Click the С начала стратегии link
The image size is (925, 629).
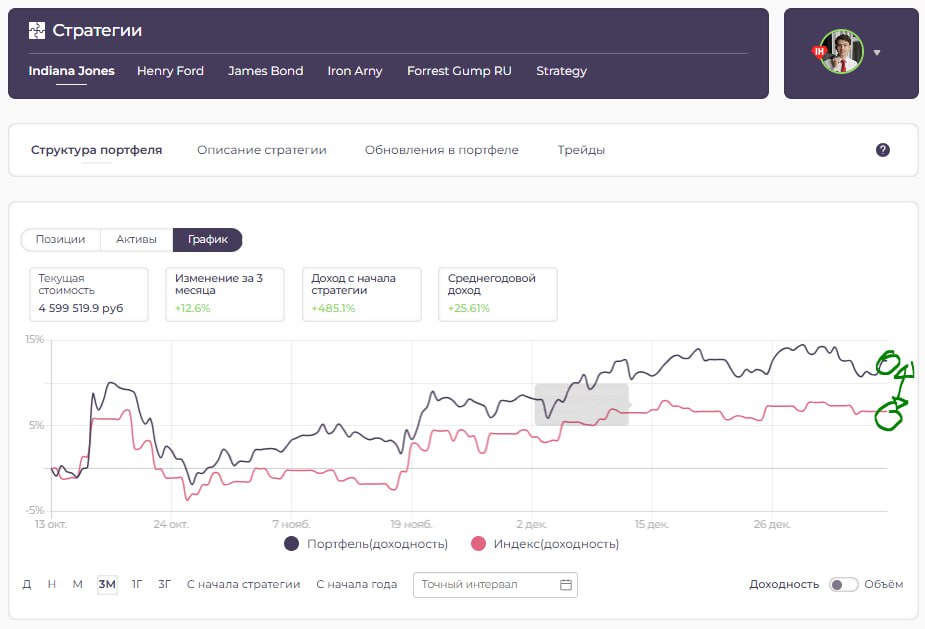243,585
